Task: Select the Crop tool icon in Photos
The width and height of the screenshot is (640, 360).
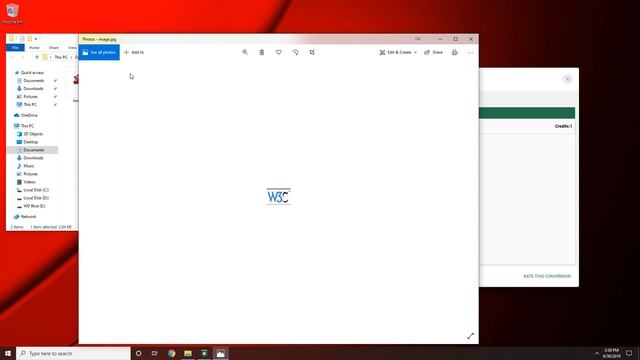Action: [312, 52]
